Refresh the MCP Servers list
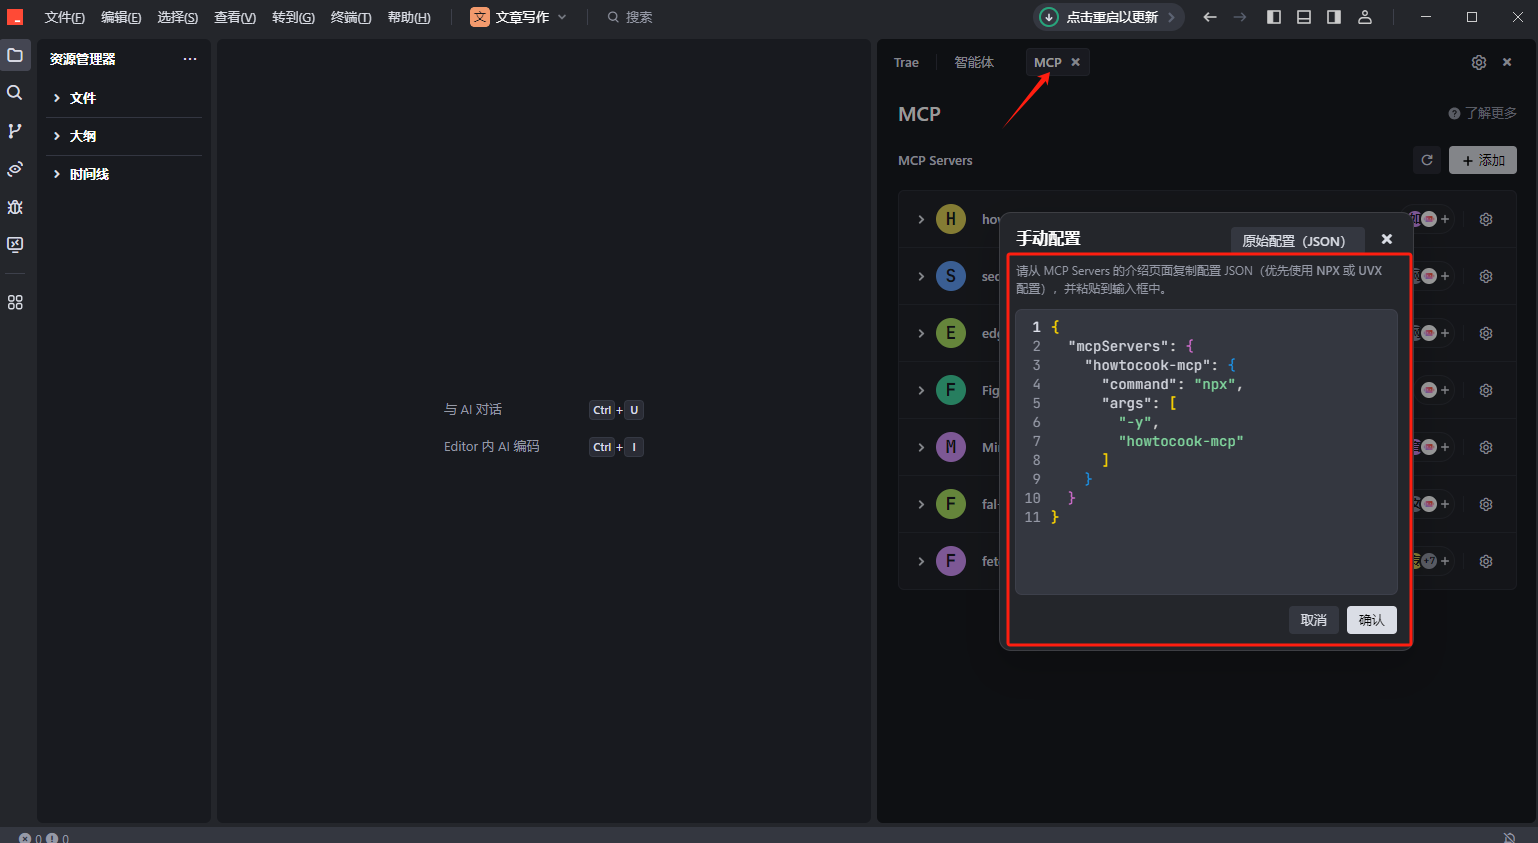1538x843 pixels. coord(1427,160)
